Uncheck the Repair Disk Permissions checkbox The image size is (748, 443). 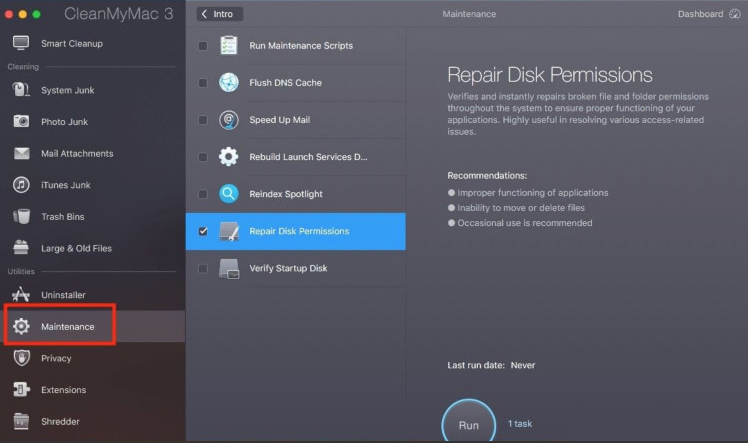(x=204, y=231)
